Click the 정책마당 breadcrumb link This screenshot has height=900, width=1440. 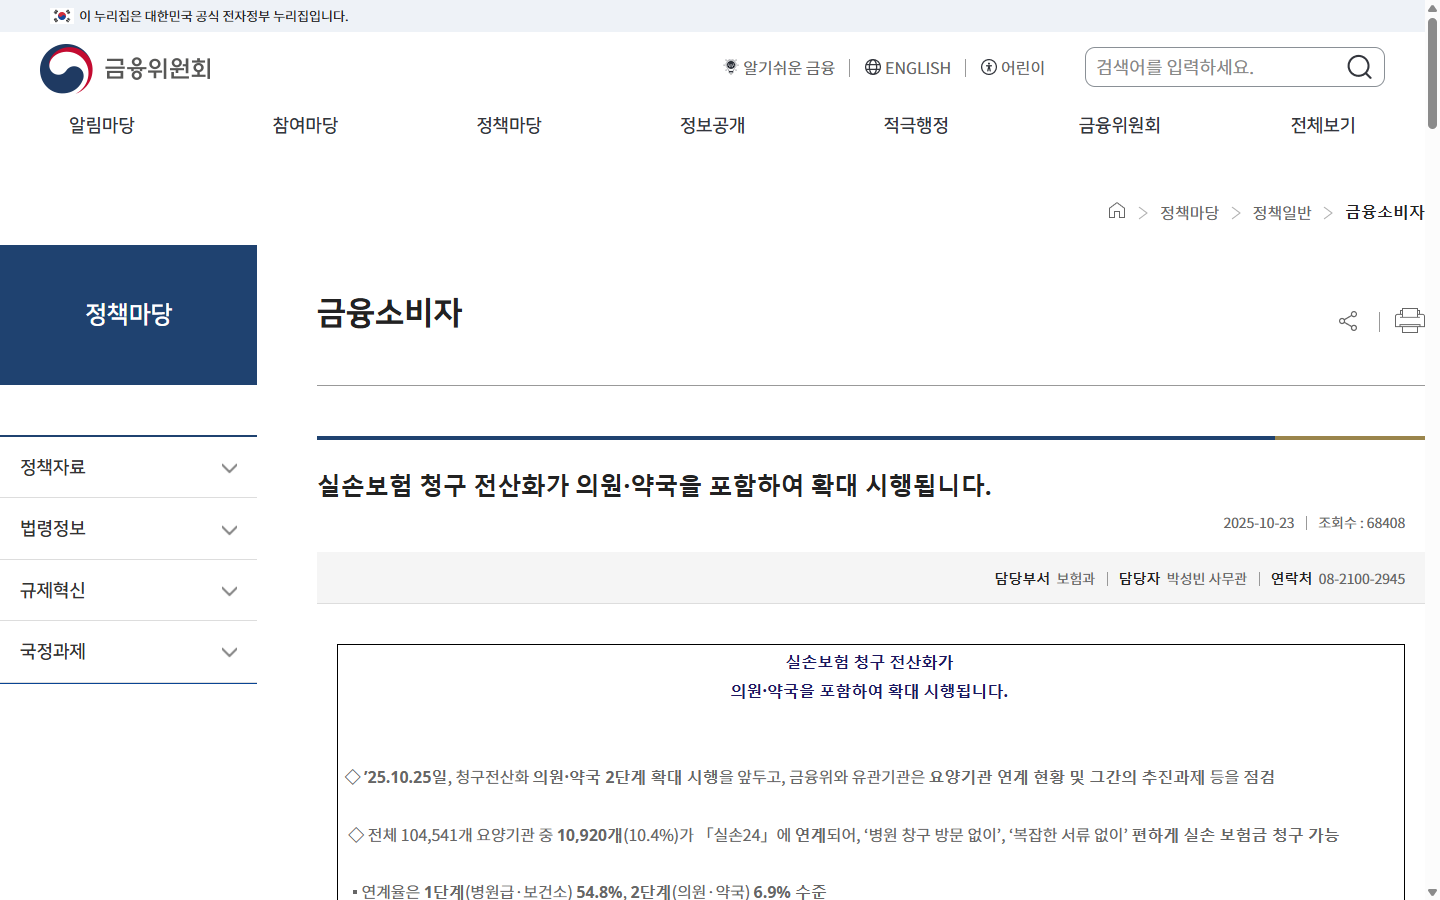(1189, 212)
